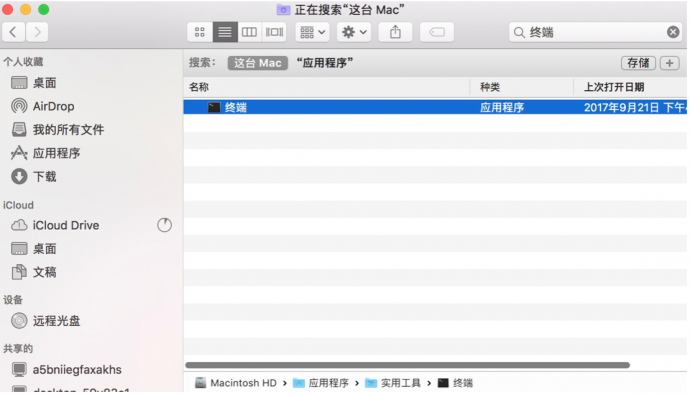Minimize the window with yellow button
Viewport: 690px width, 395px height.
point(26,9)
